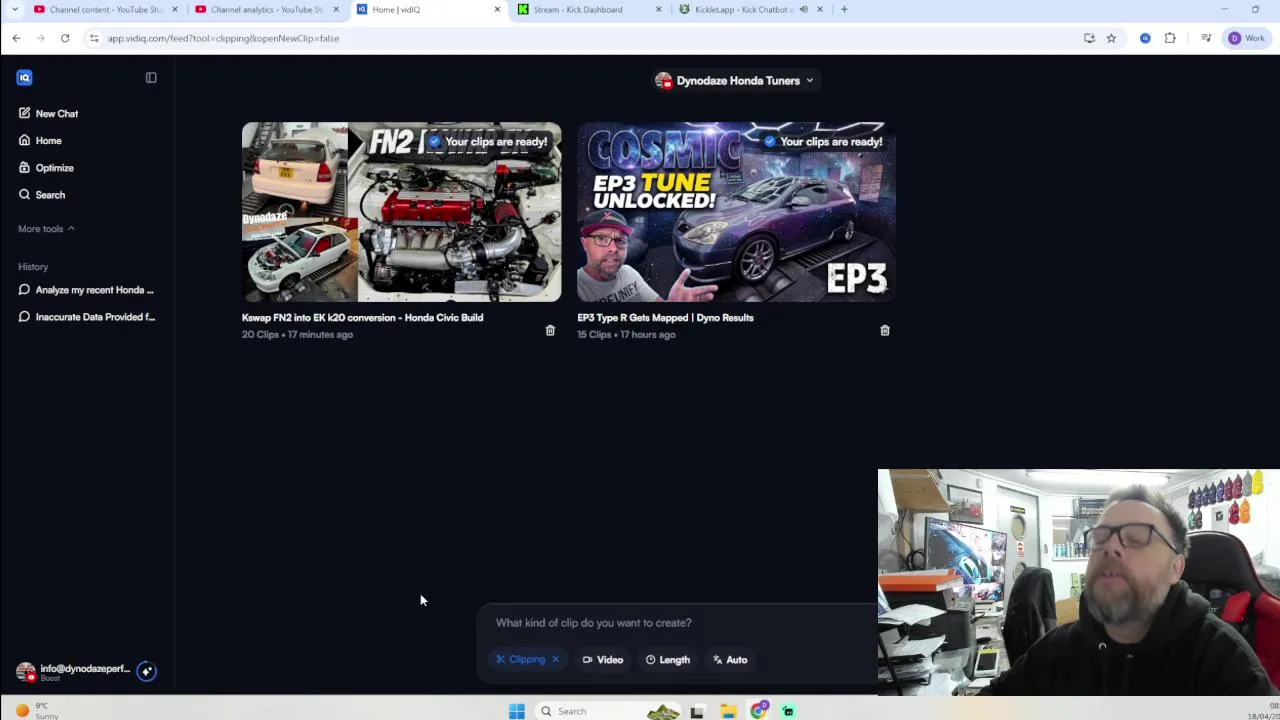
Task: Open the account info@dynodaze profile
Action: 74,672
